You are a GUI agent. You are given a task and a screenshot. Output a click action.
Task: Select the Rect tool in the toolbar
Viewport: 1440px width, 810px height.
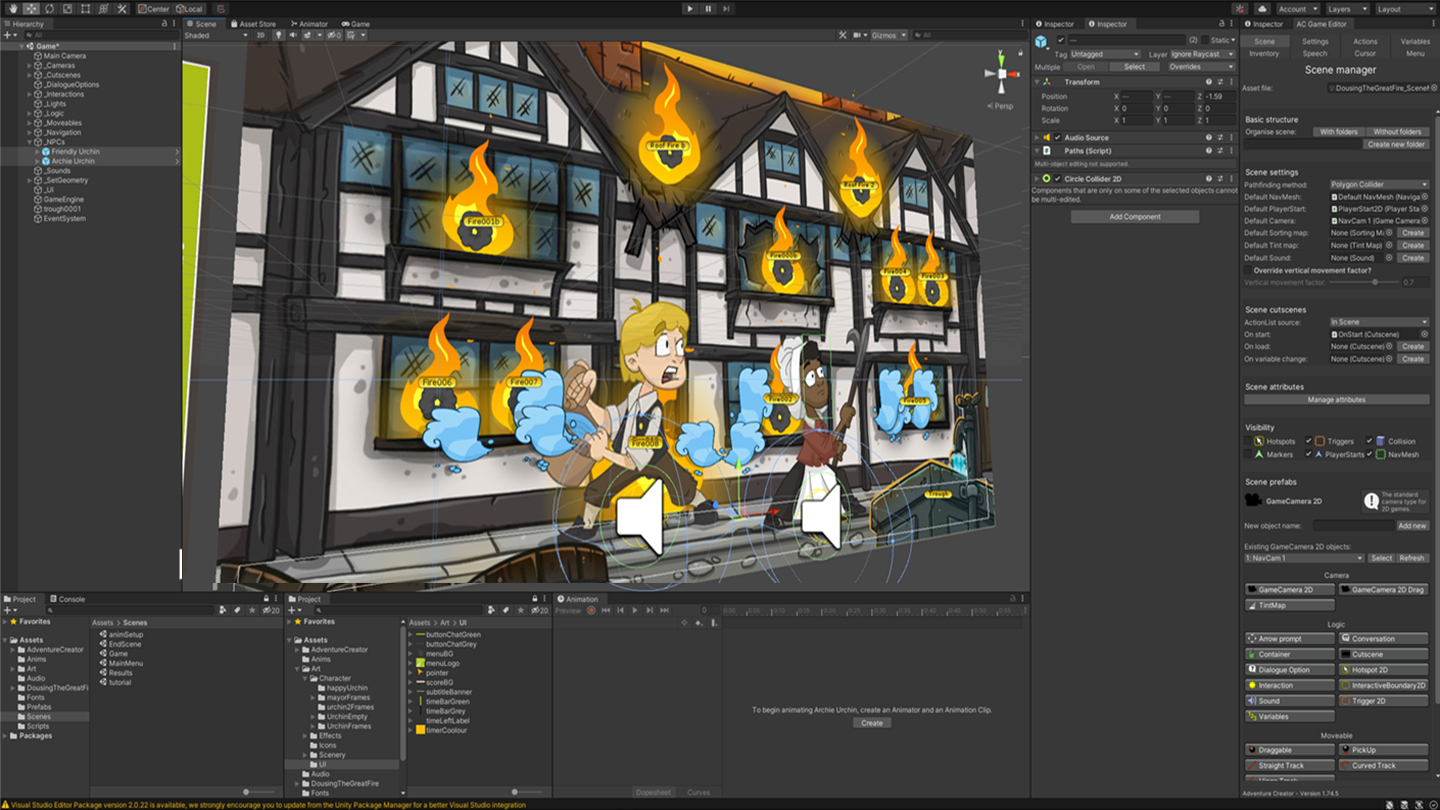tap(85, 8)
